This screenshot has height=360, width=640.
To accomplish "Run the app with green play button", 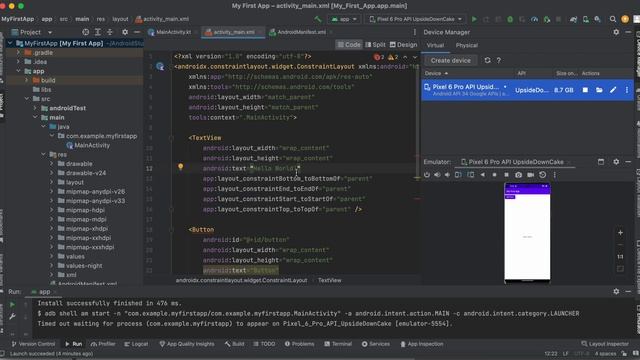I will 474,19.
